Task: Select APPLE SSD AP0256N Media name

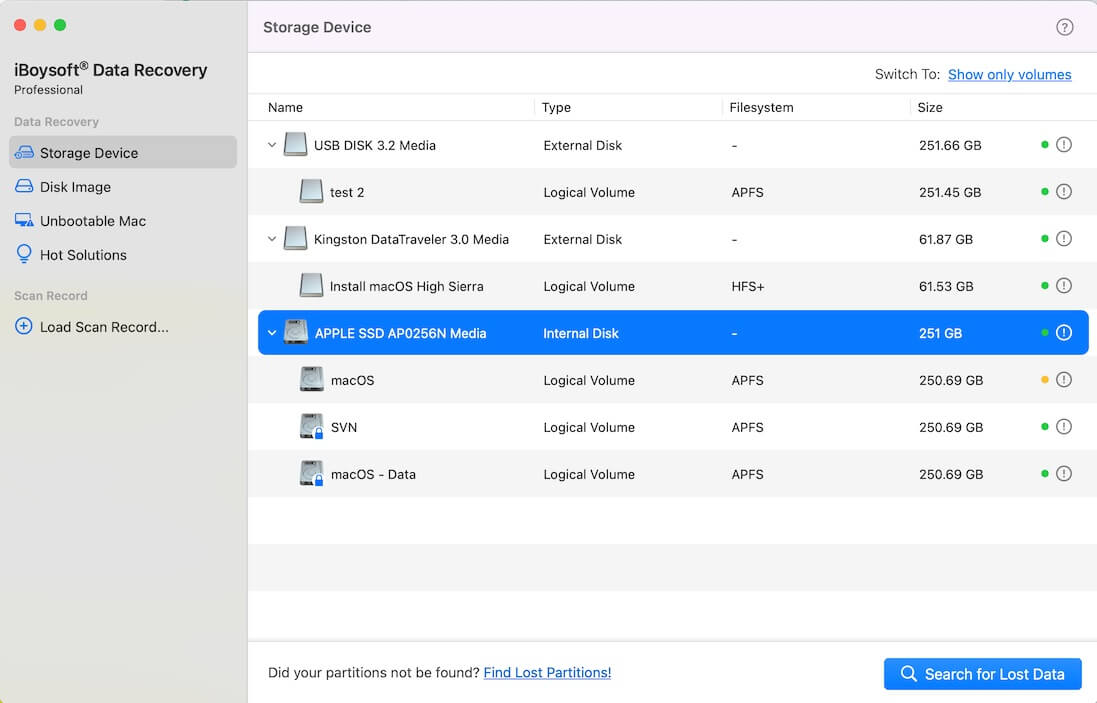Action: tap(401, 334)
